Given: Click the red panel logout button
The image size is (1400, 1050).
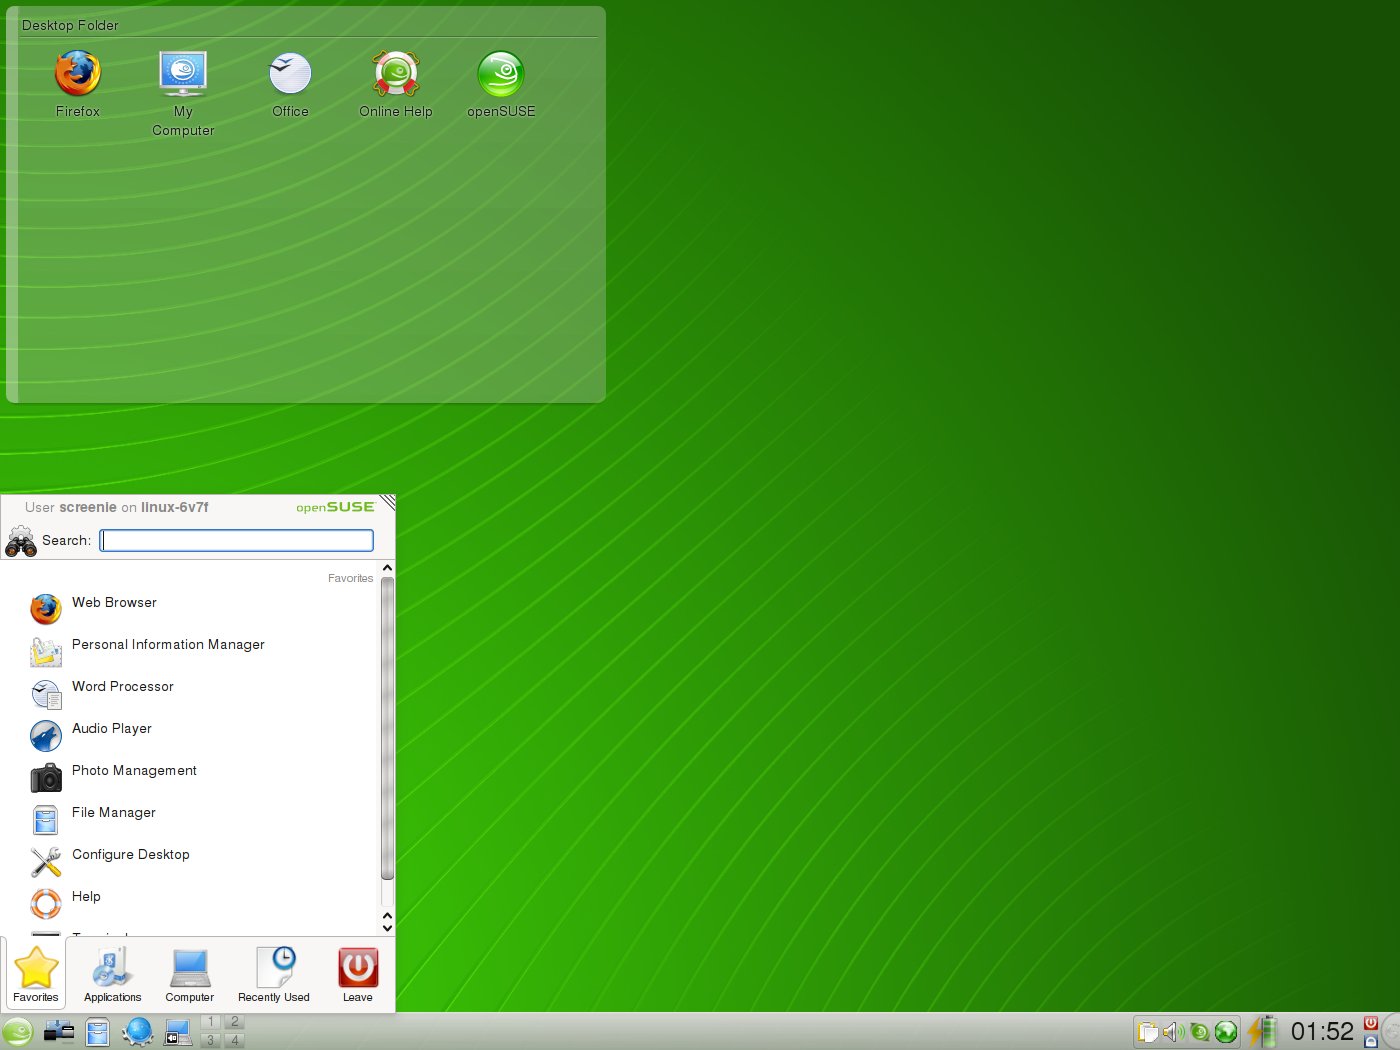Looking at the screenshot, I should (1371, 1023).
